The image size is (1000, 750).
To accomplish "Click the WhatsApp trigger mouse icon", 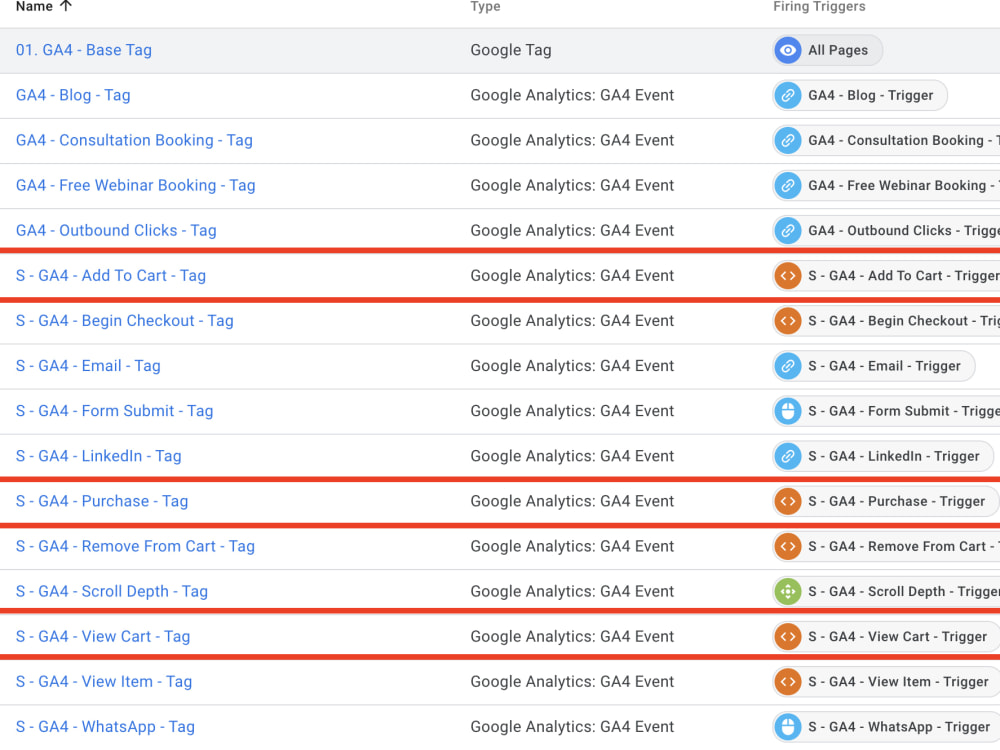I will pyautogui.click(x=788, y=727).
